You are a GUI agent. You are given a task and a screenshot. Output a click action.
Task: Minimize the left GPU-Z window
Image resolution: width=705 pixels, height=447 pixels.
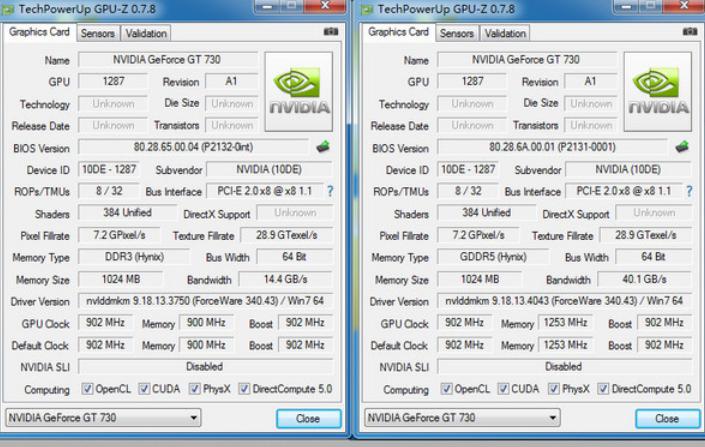(x=267, y=5)
